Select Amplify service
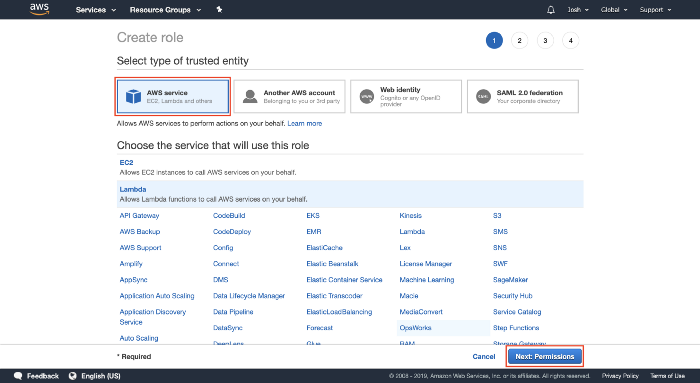The image size is (700, 383). (x=131, y=264)
